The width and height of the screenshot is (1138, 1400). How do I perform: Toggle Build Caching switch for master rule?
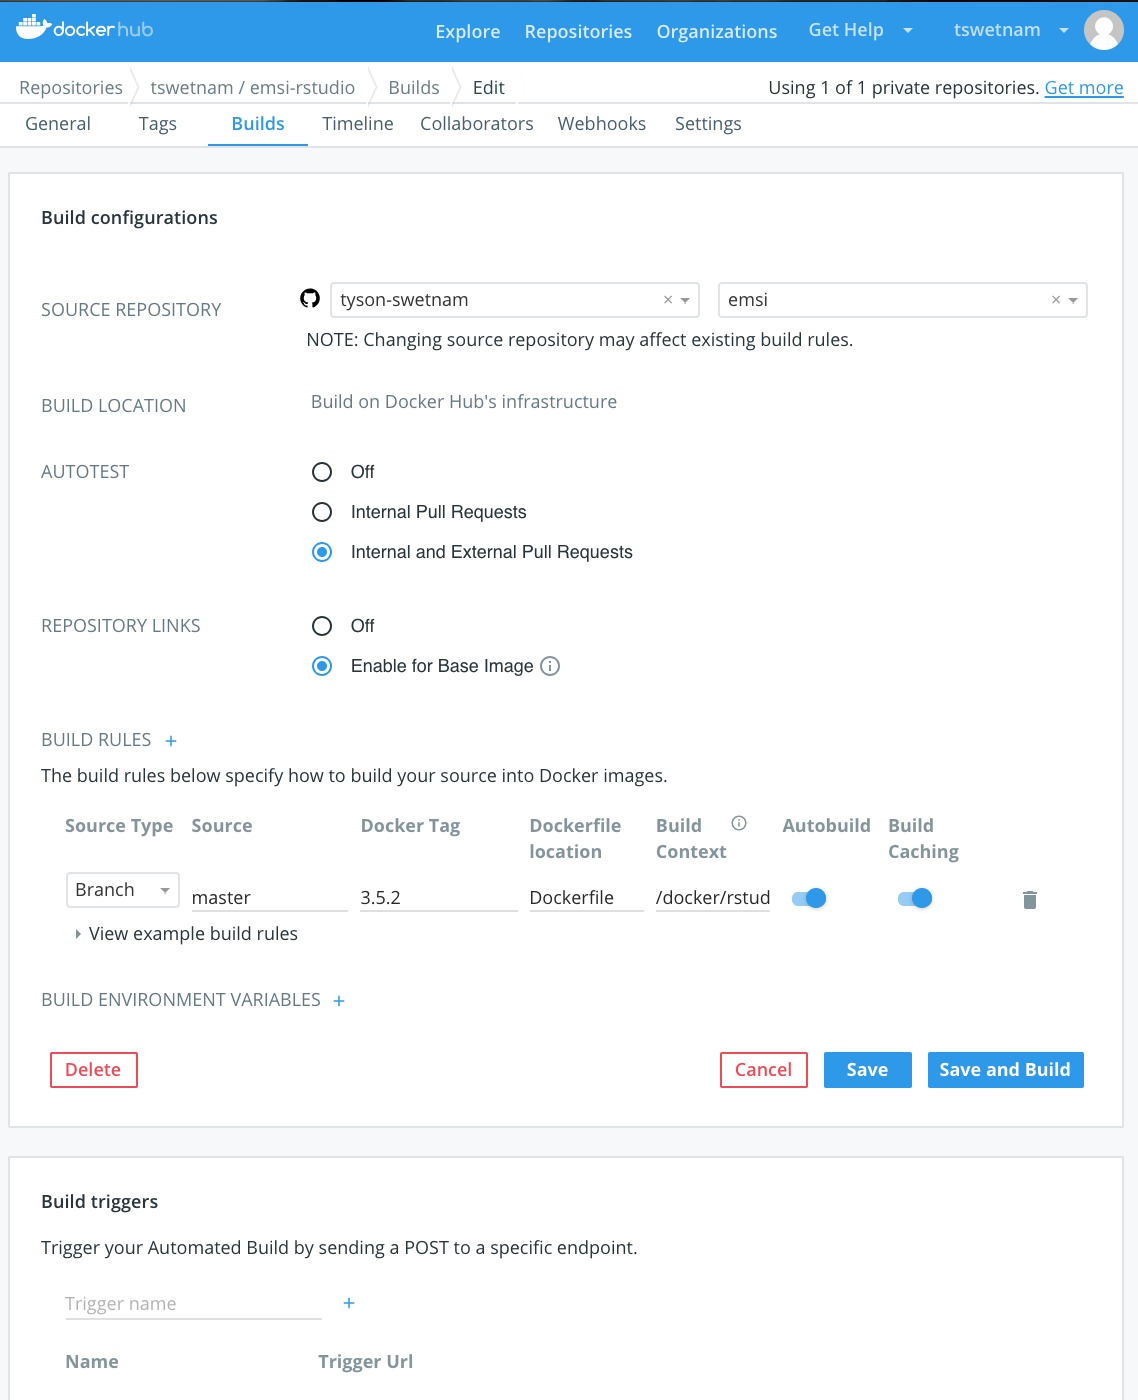point(915,898)
